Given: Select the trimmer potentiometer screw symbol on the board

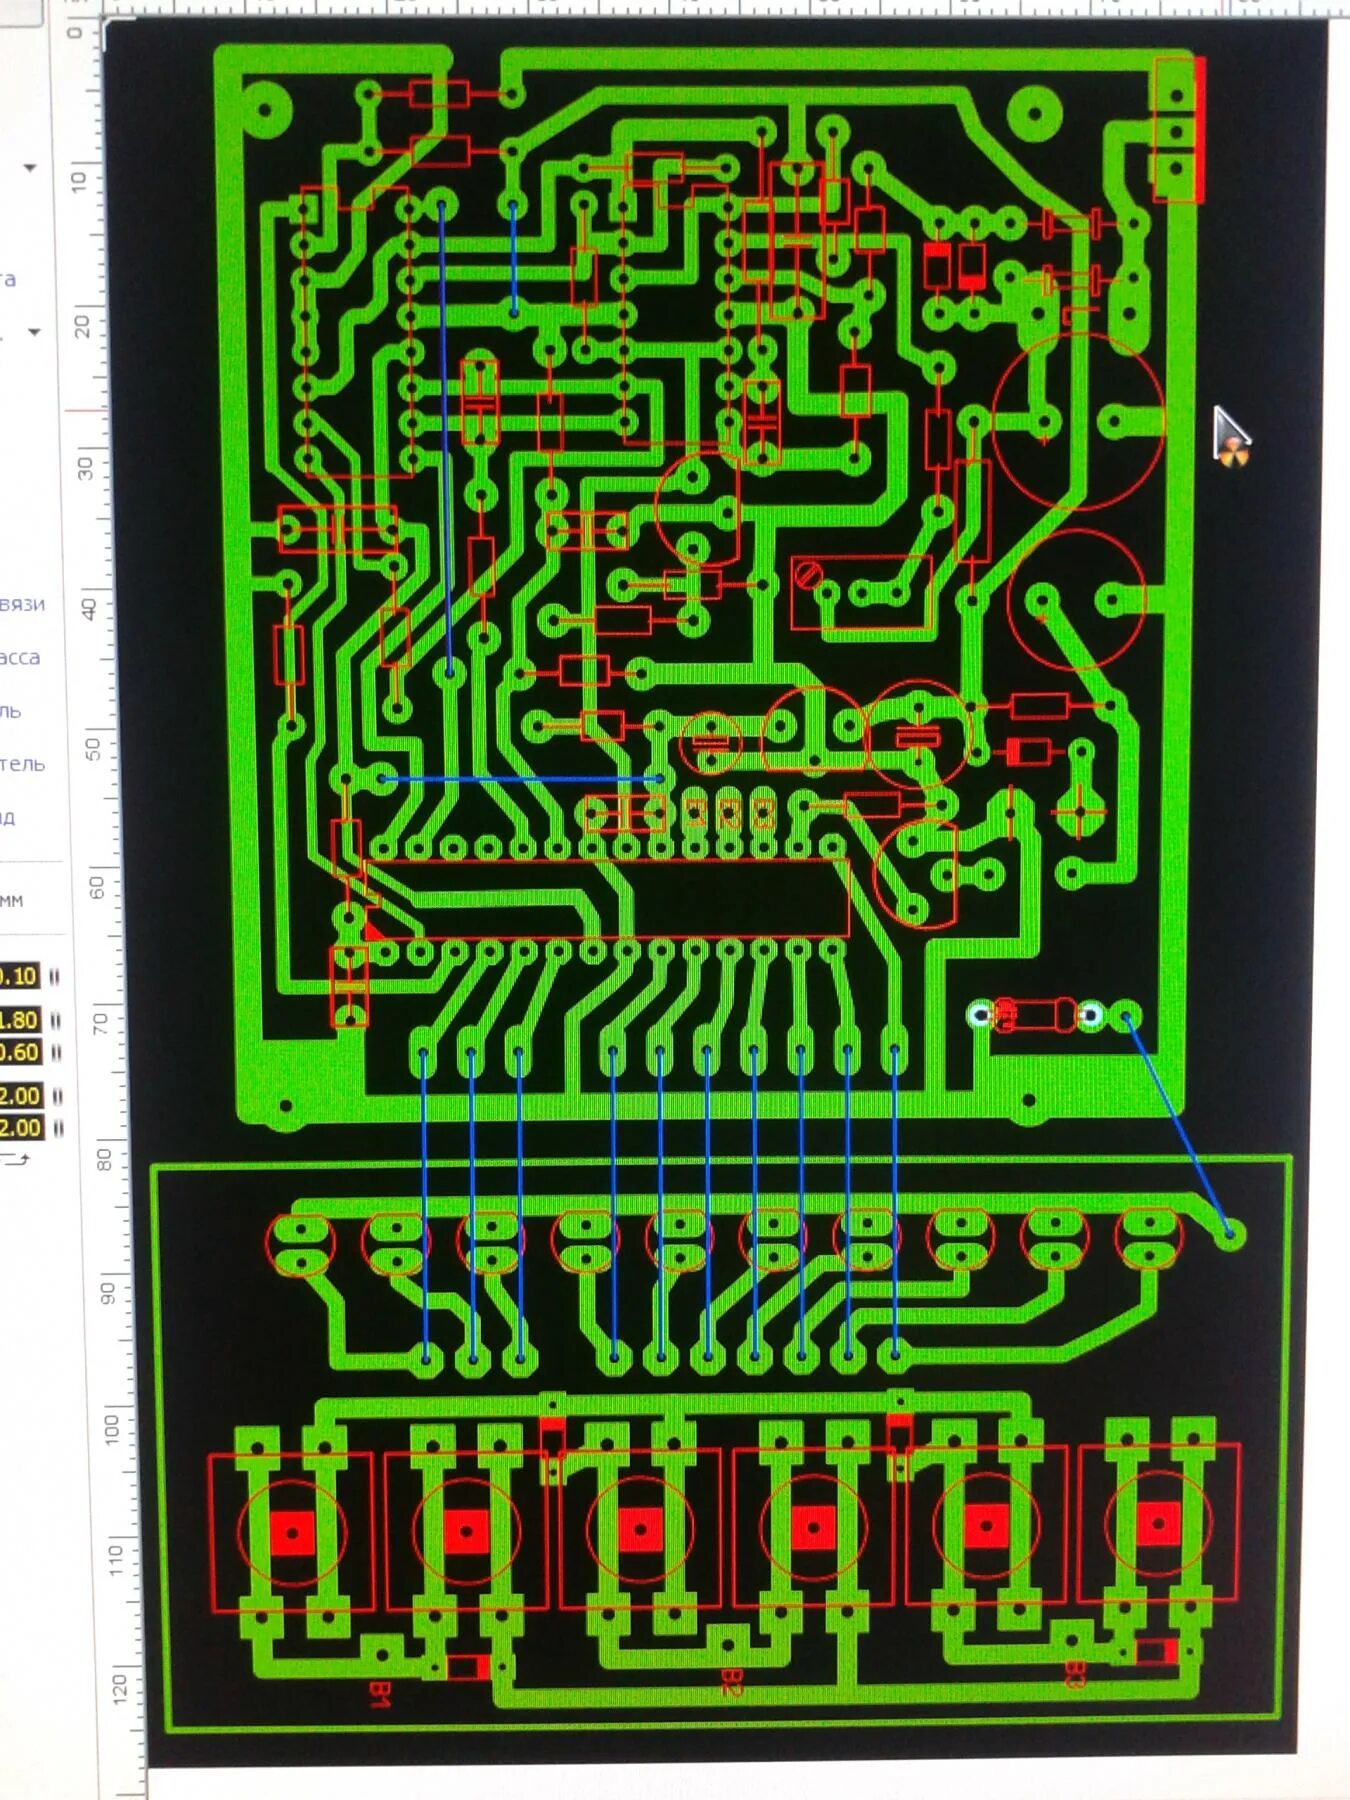Looking at the screenshot, I should (x=807, y=574).
